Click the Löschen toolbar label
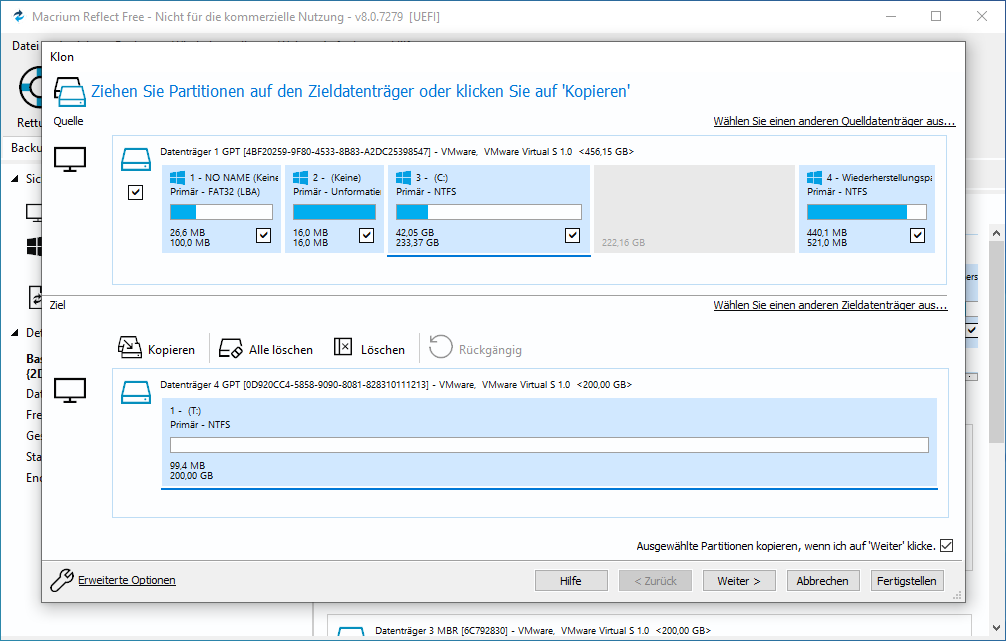Screen dimensions: 1006x641 383,350
